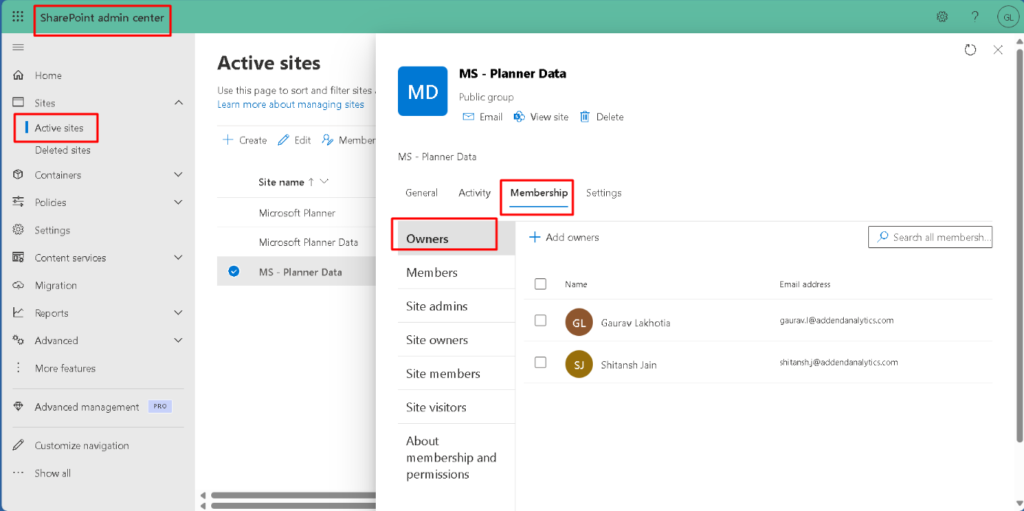Click the Policies sliders icon
Viewport: 1024px width, 511px height.
pos(19,203)
